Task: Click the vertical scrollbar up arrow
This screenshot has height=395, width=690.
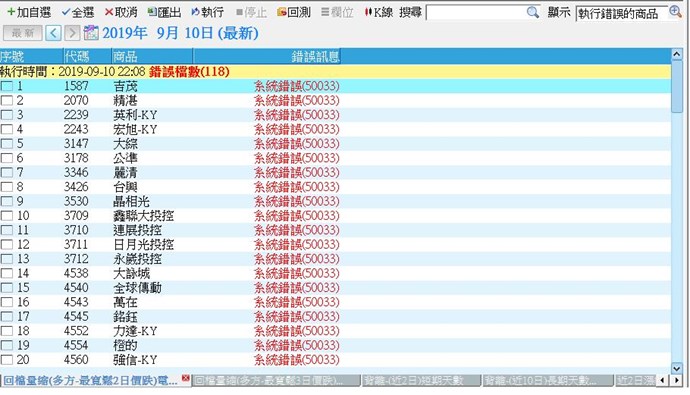Action: (677, 54)
